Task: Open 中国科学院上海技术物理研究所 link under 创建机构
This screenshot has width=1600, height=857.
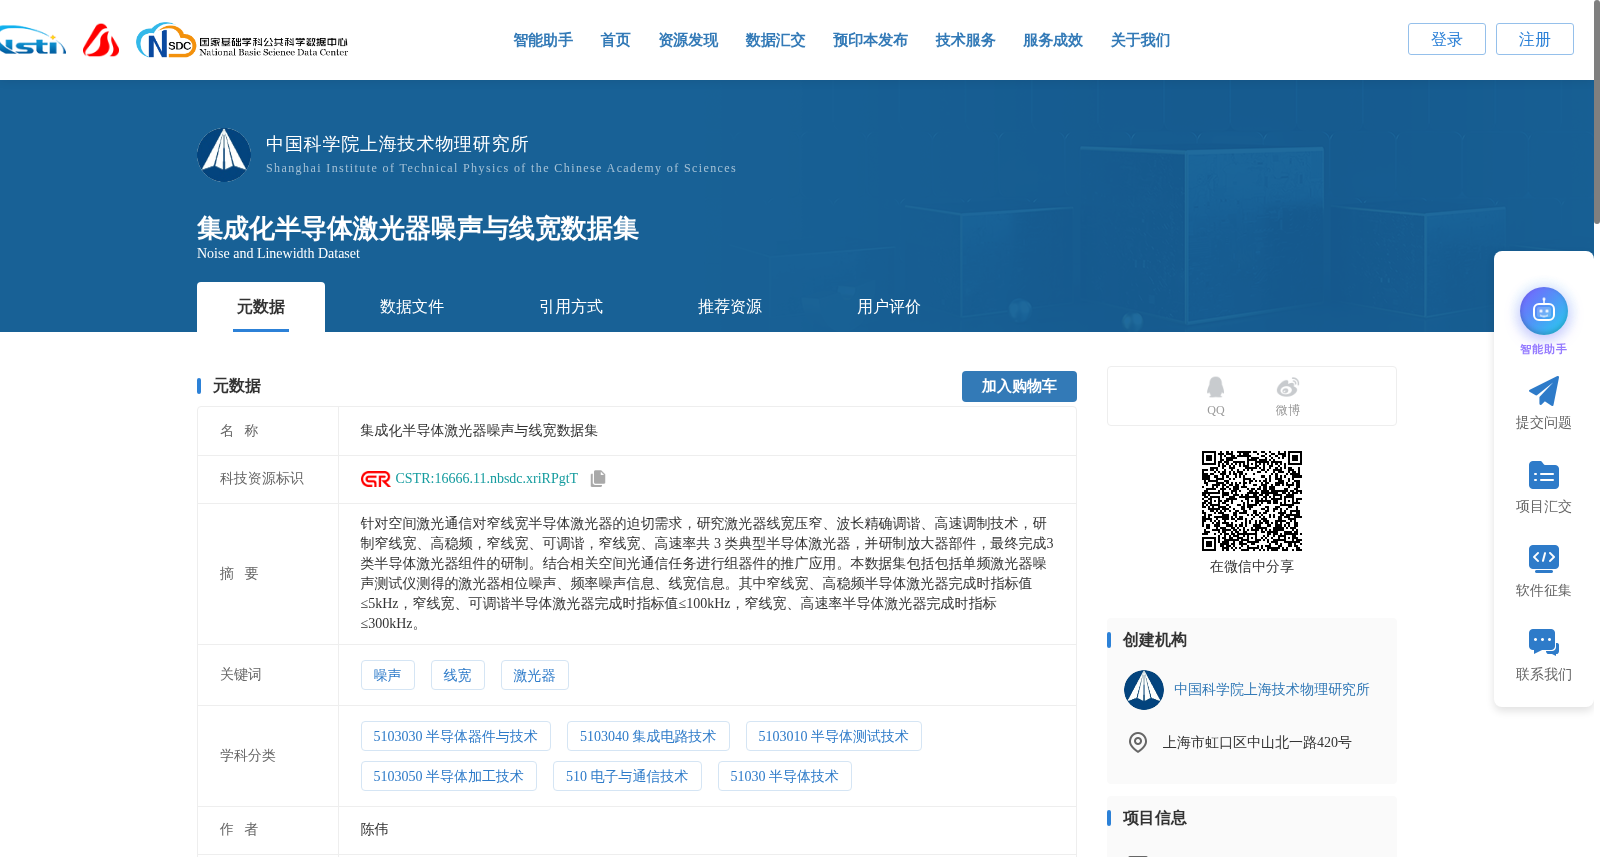Action: 1271,690
